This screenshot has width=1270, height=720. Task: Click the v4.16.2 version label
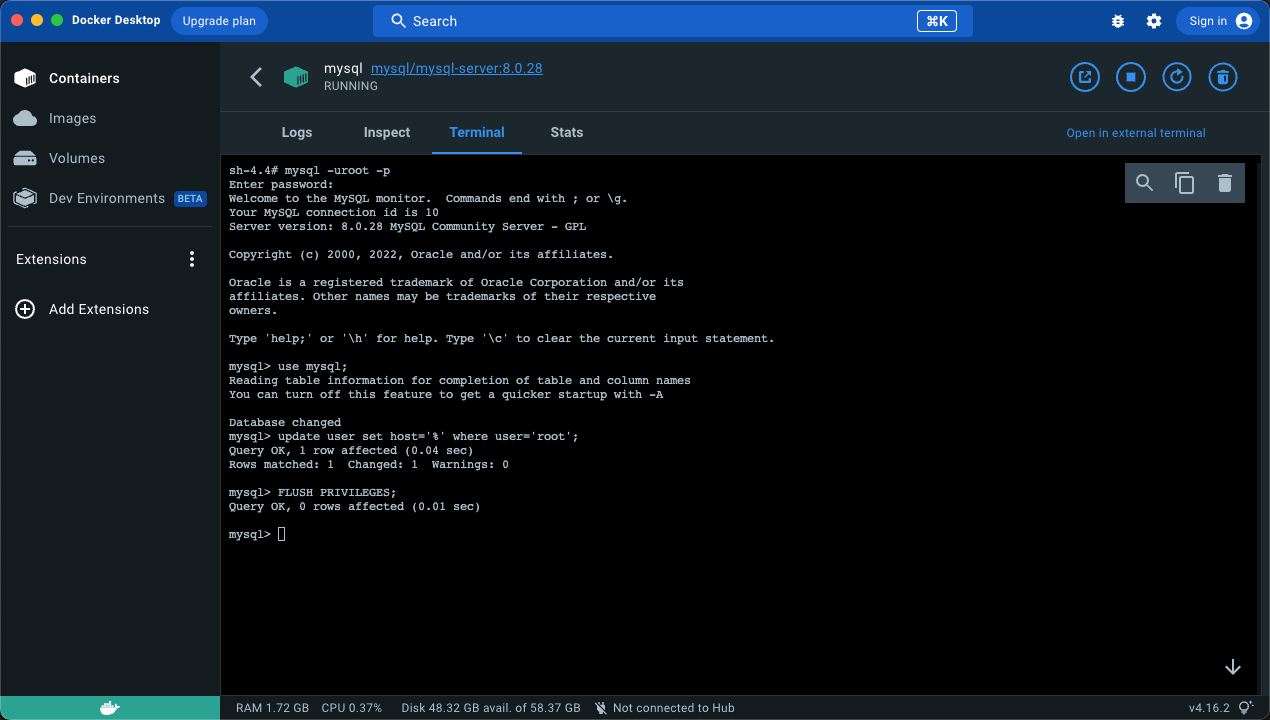(x=1209, y=708)
